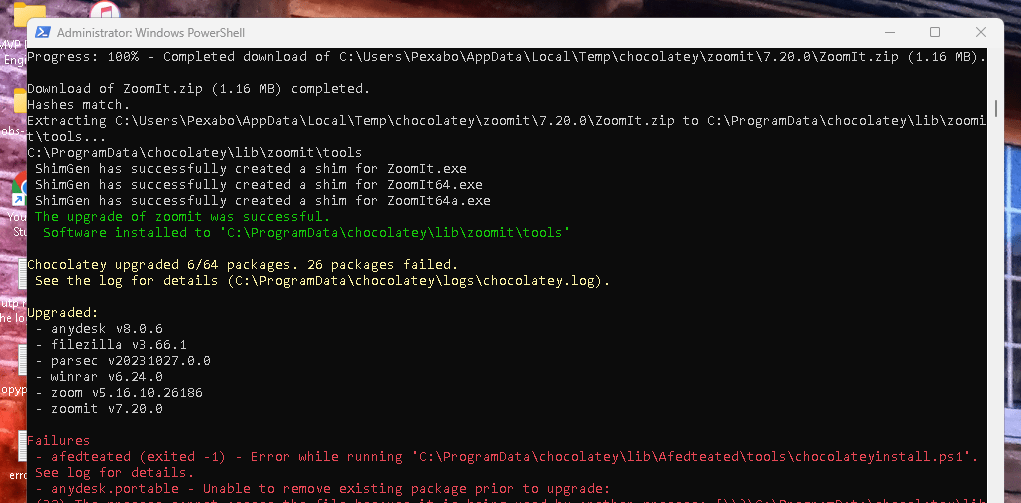The width and height of the screenshot is (1021, 503).
Task: Click the shim line for ZoomIt.exe
Action: [251, 169]
